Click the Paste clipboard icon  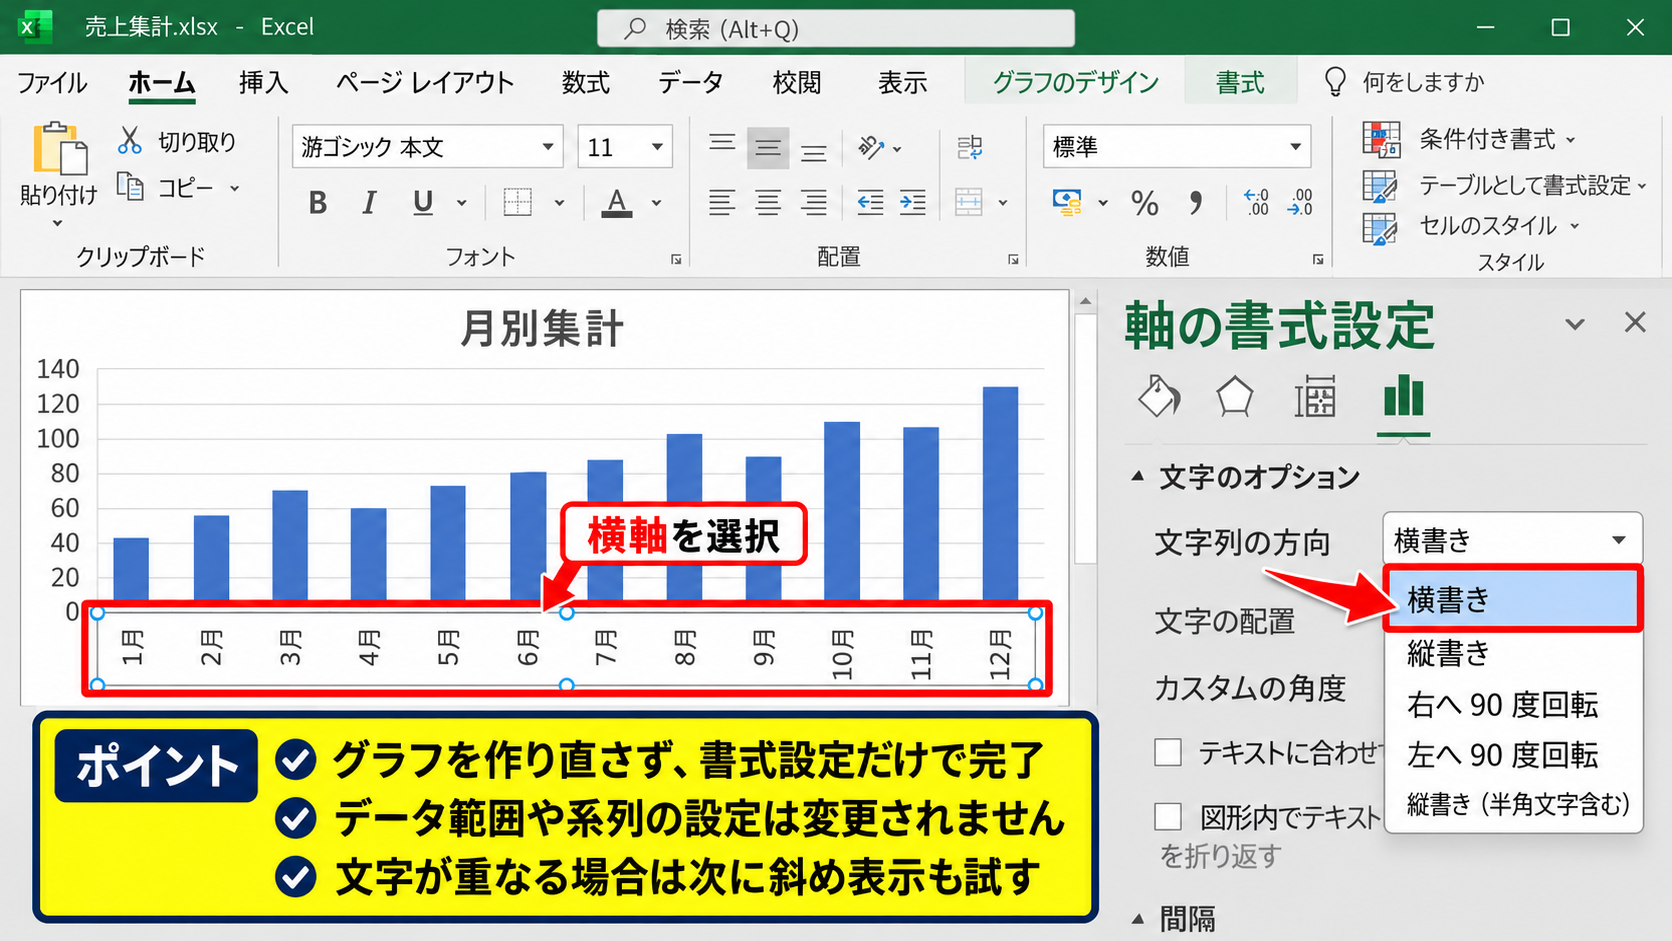59,148
